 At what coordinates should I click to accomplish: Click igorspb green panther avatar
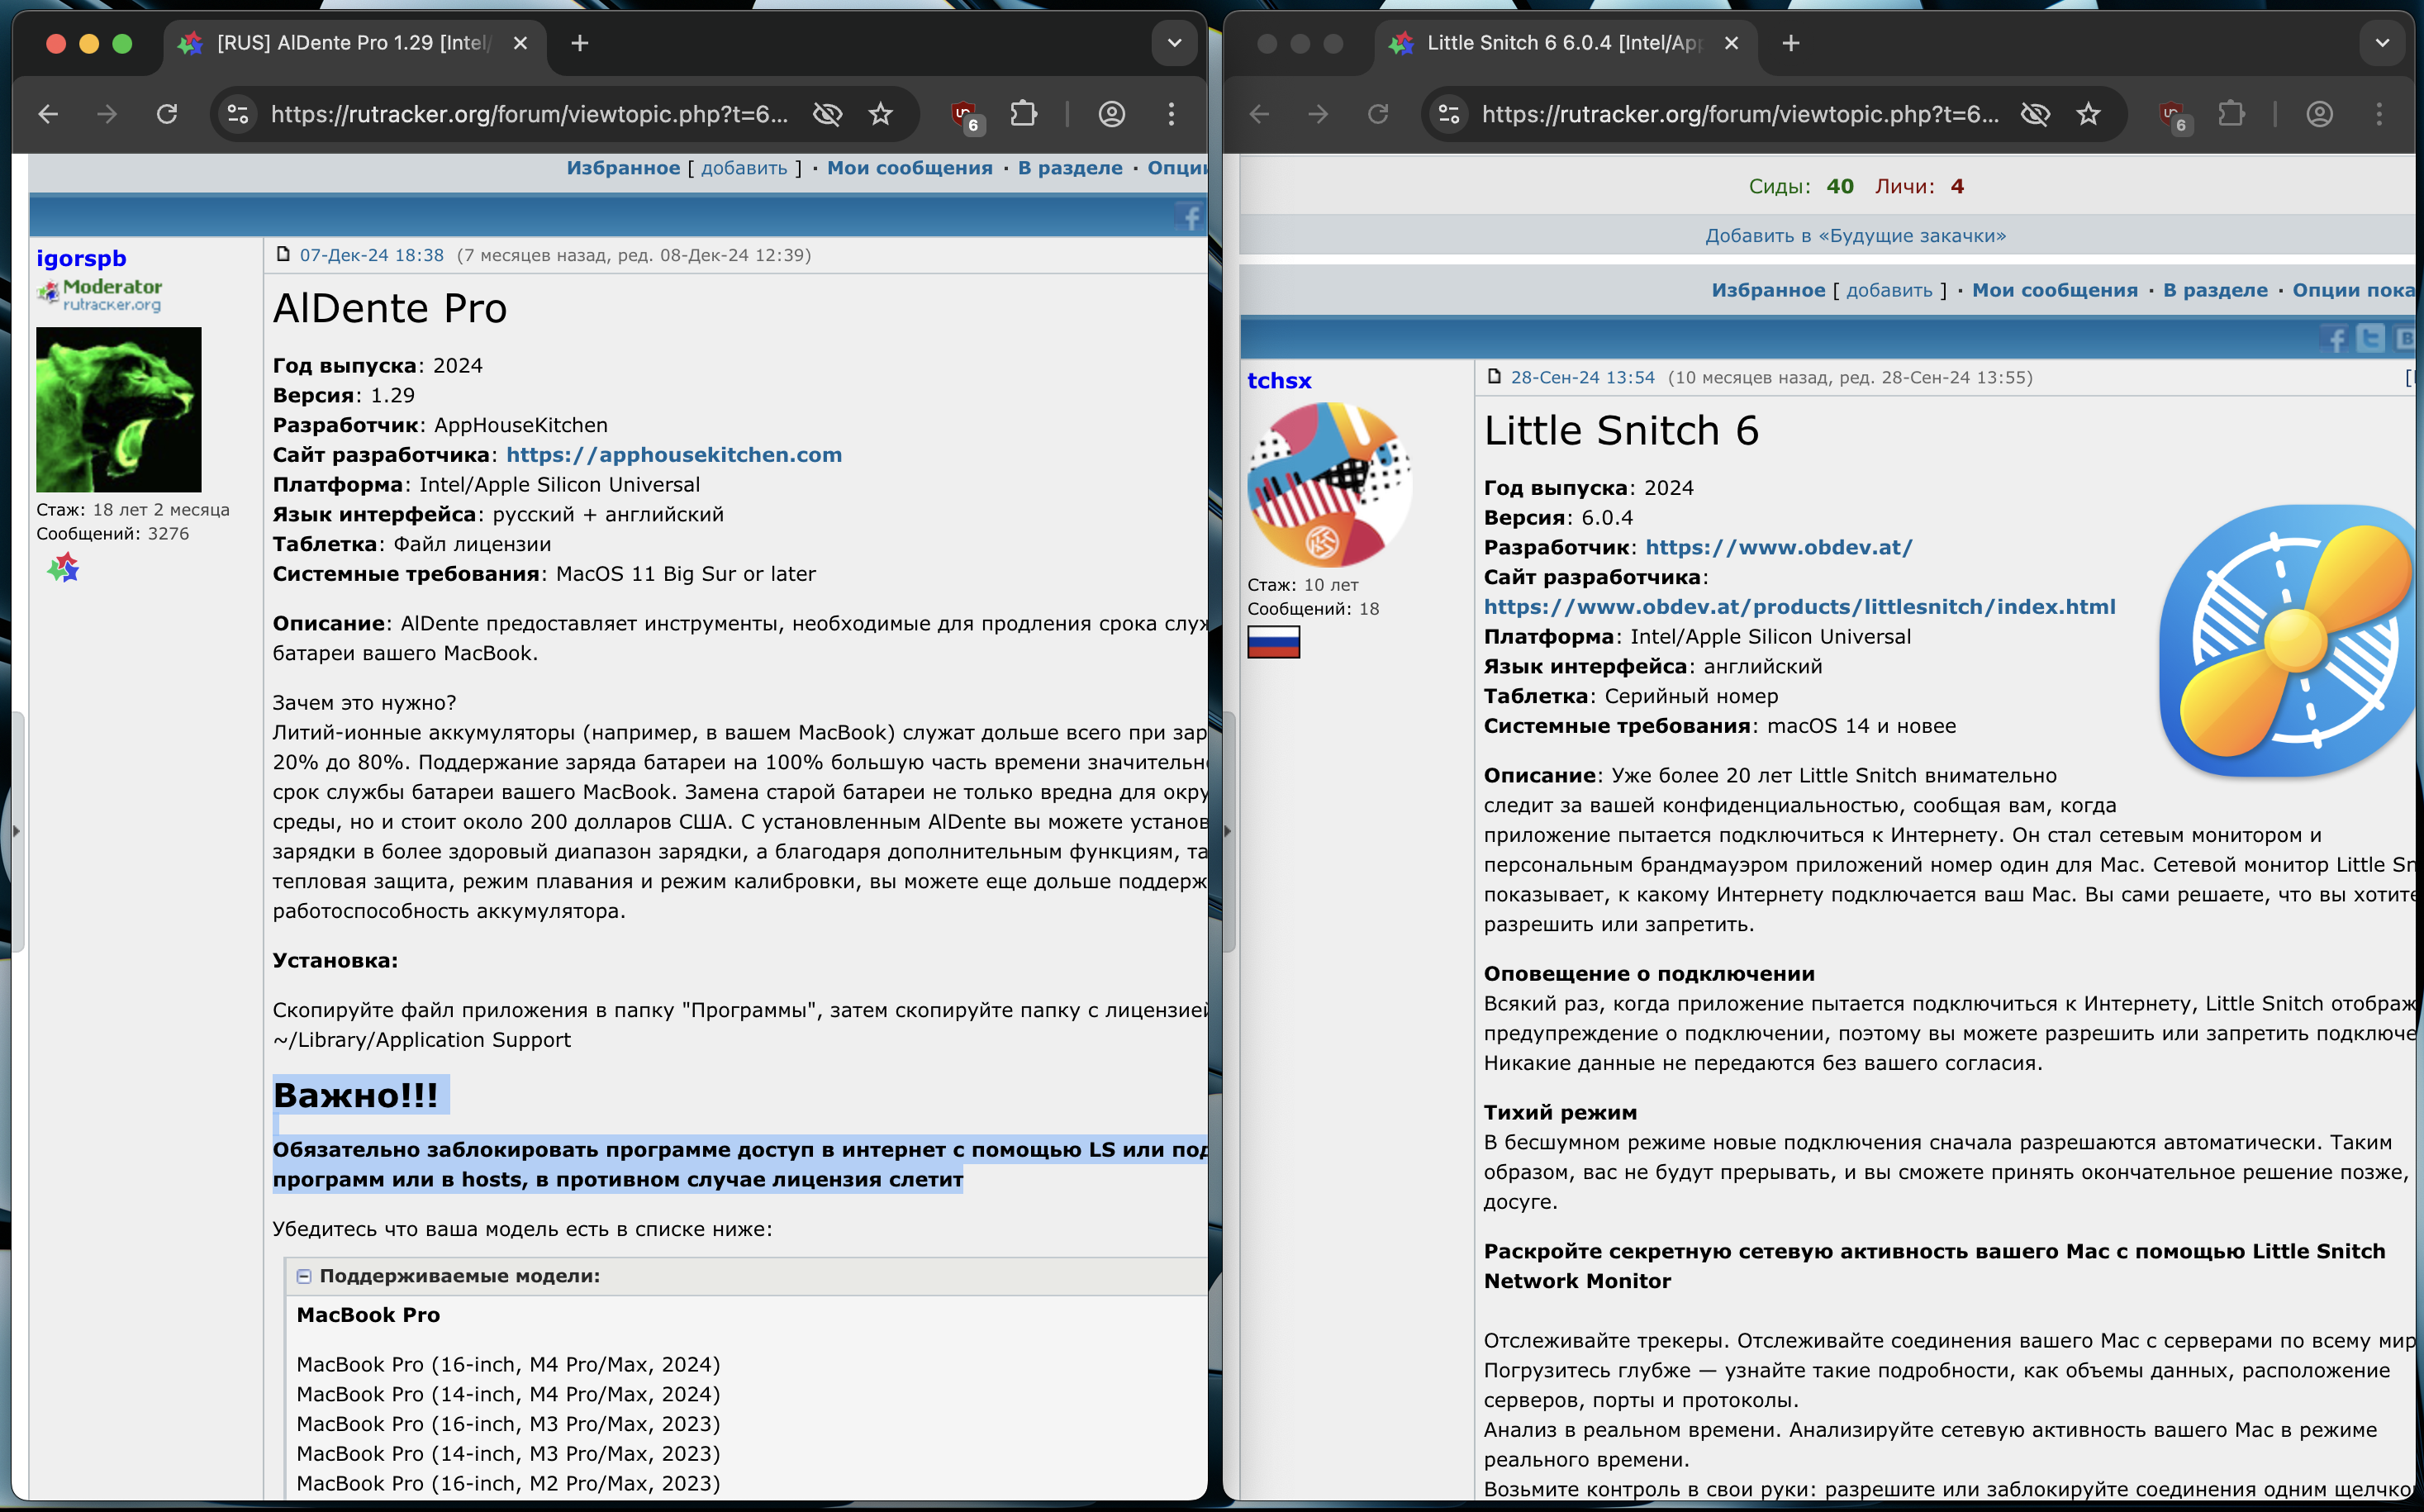pyautogui.click(x=119, y=409)
